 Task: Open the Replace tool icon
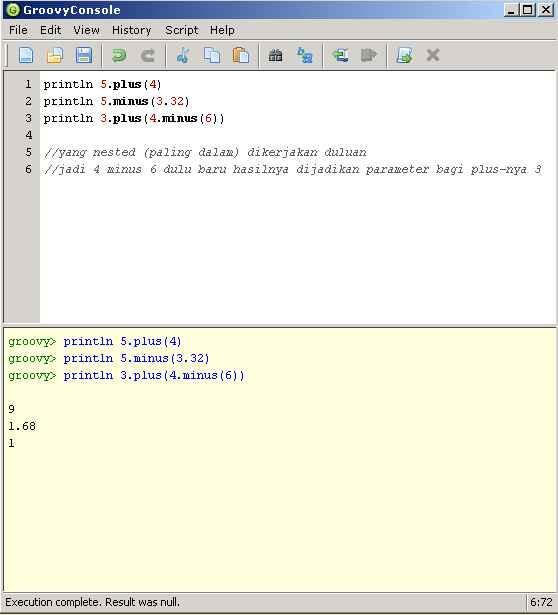[x=305, y=55]
